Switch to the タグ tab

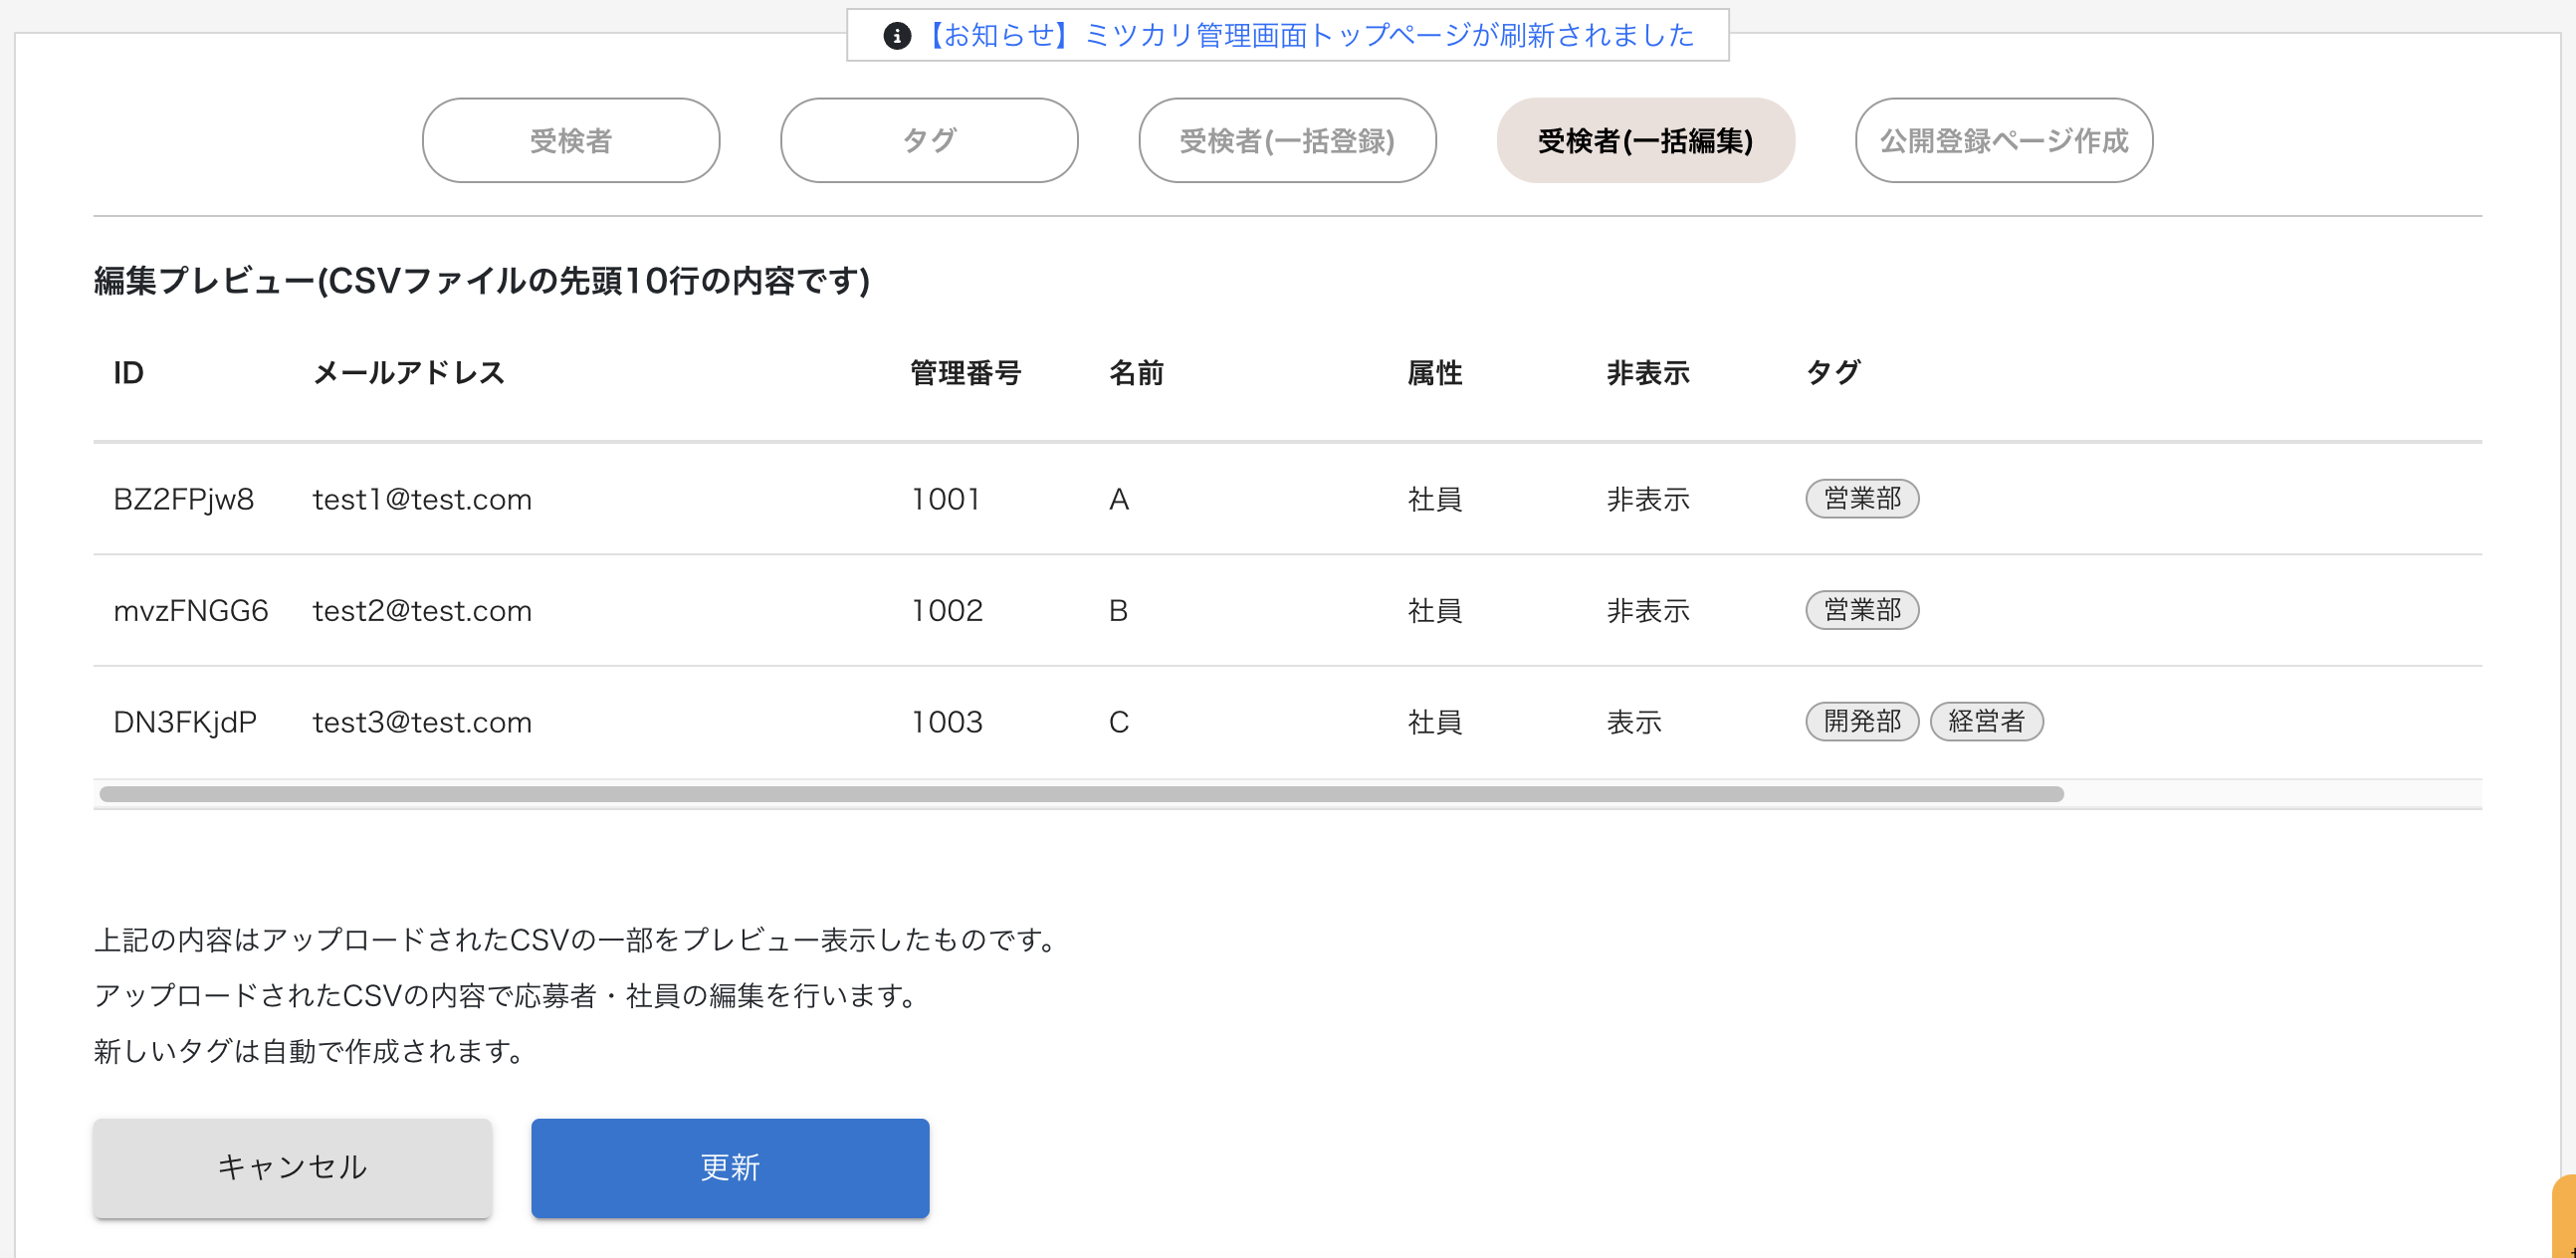point(928,141)
